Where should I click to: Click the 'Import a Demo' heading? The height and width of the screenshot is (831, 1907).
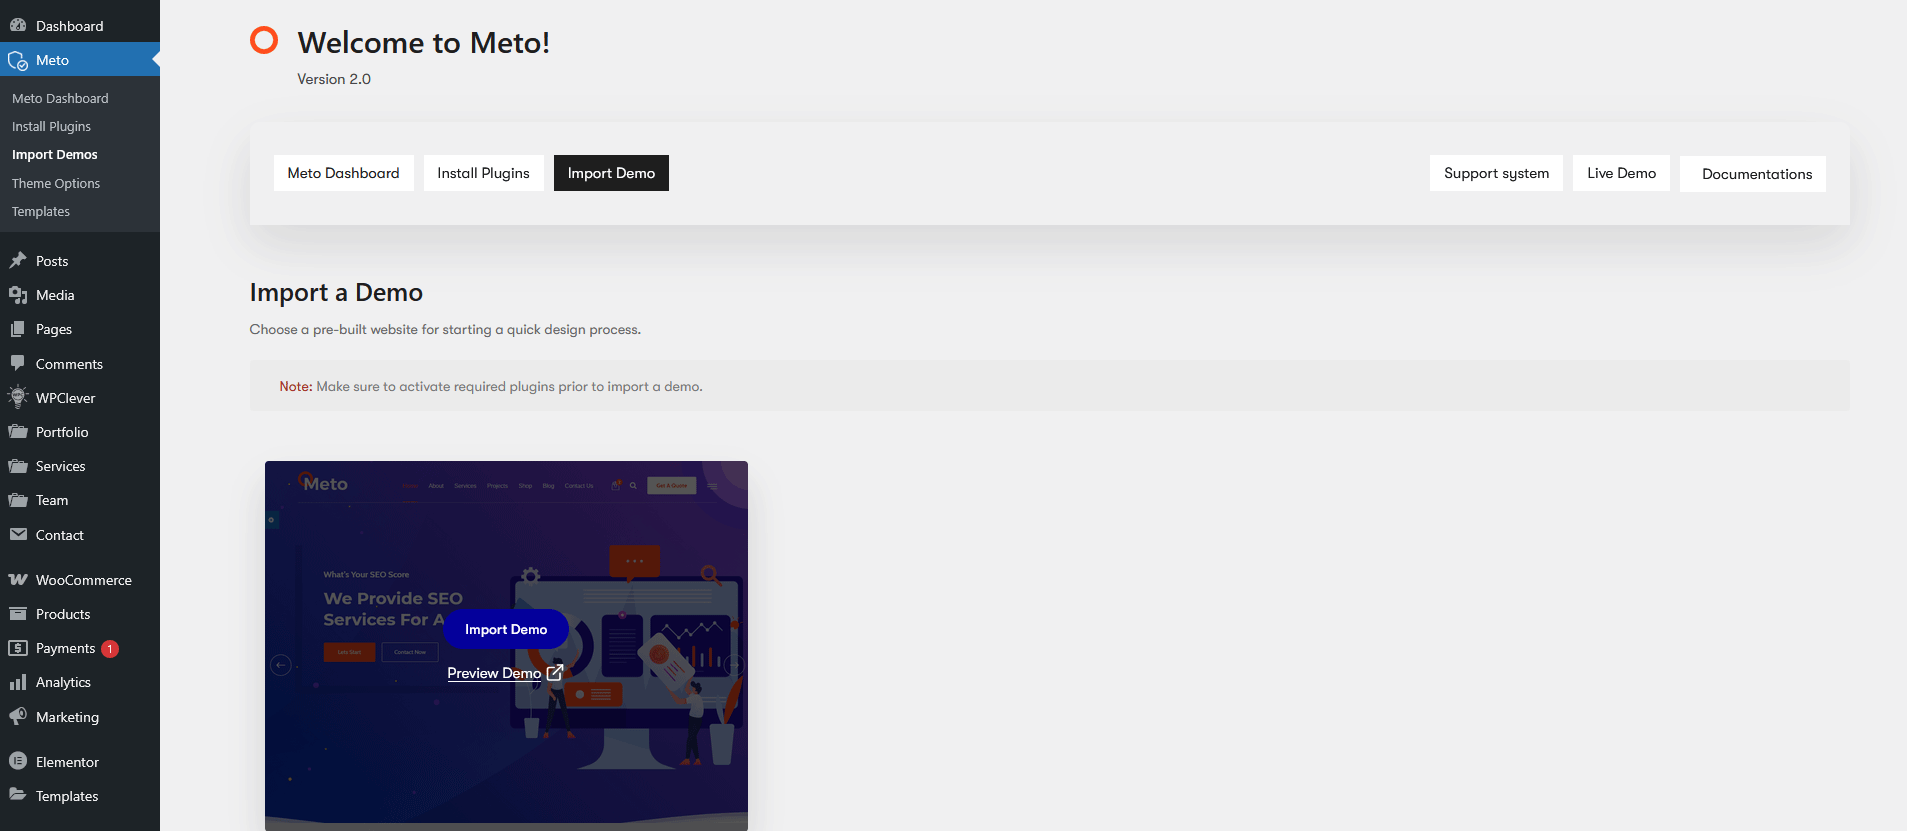336,292
